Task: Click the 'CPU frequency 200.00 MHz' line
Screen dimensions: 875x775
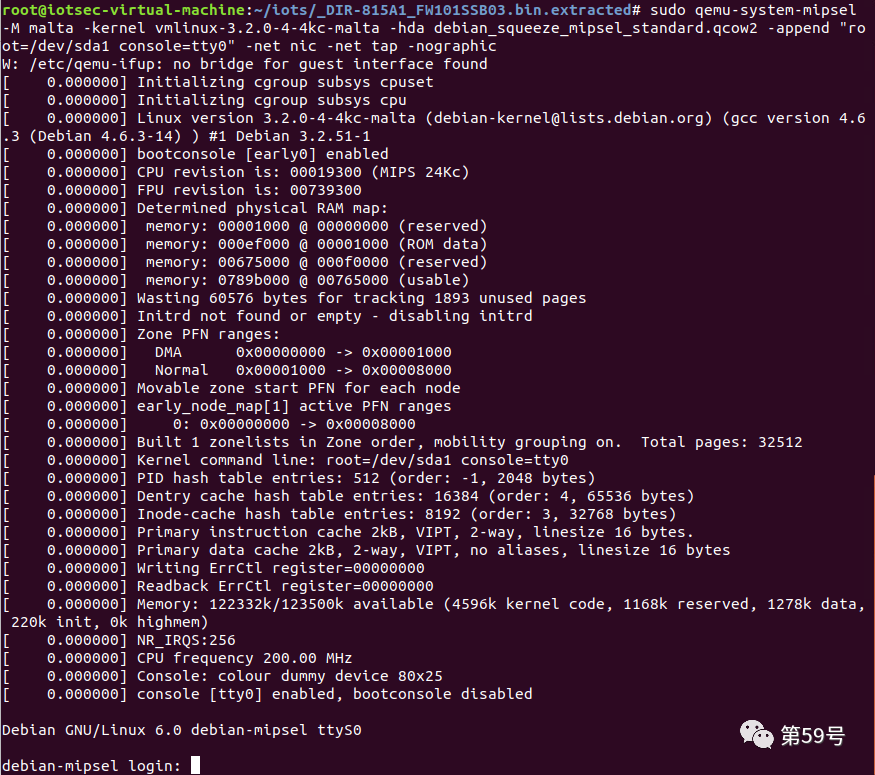Action: [177, 658]
